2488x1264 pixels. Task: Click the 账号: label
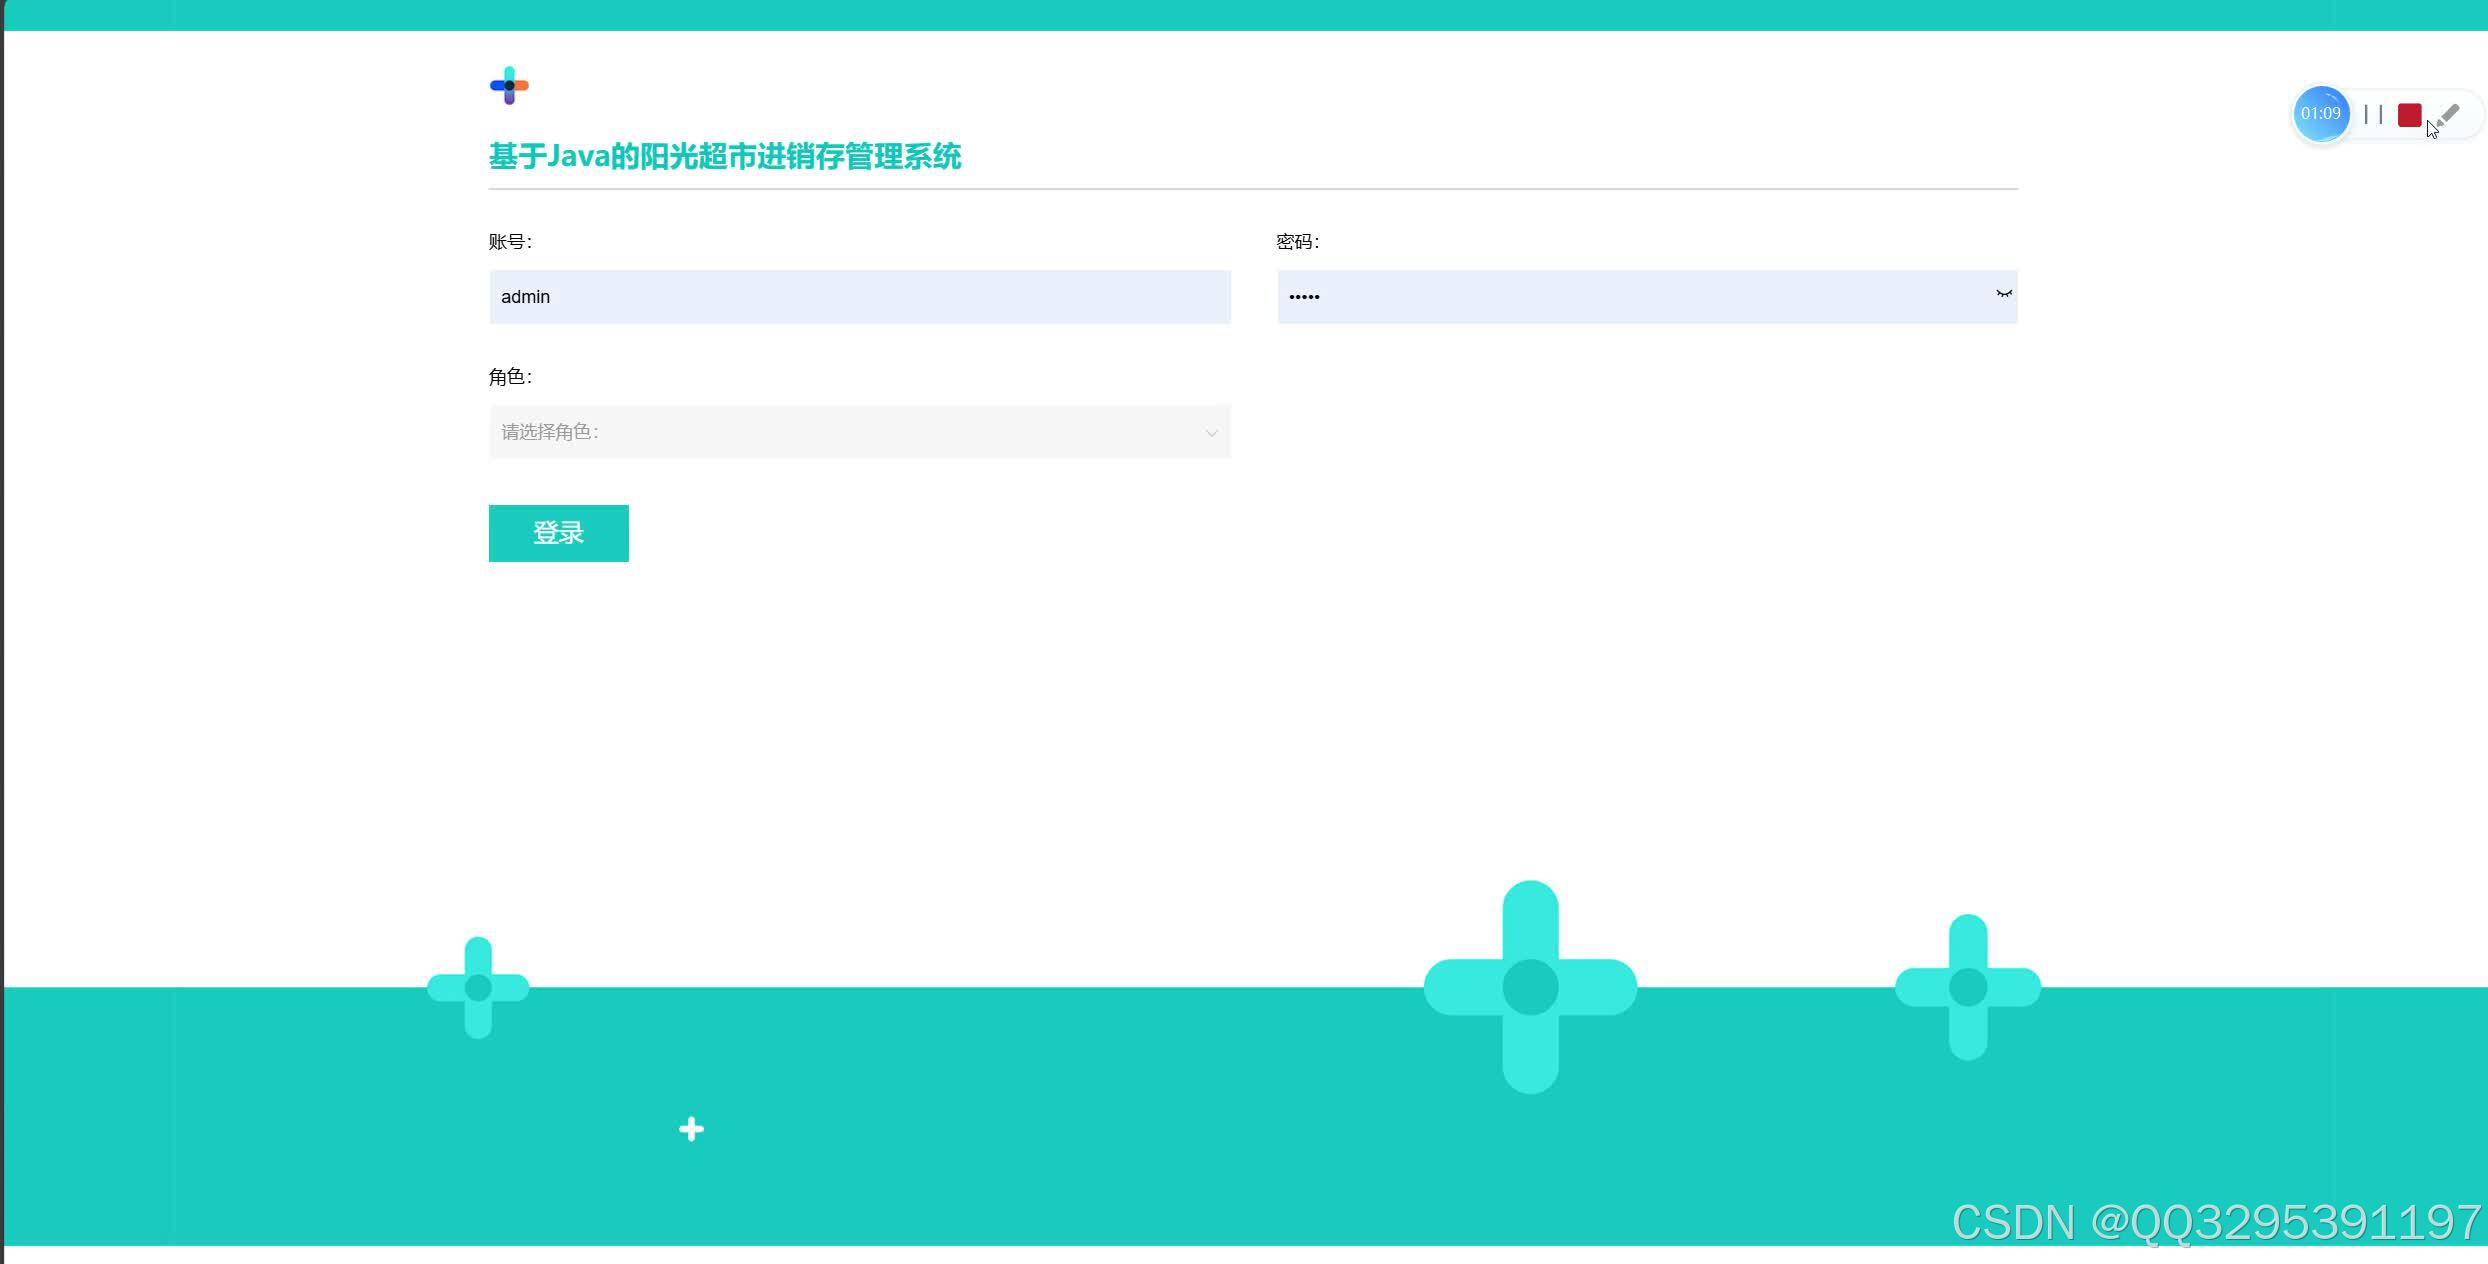(x=510, y=242)
